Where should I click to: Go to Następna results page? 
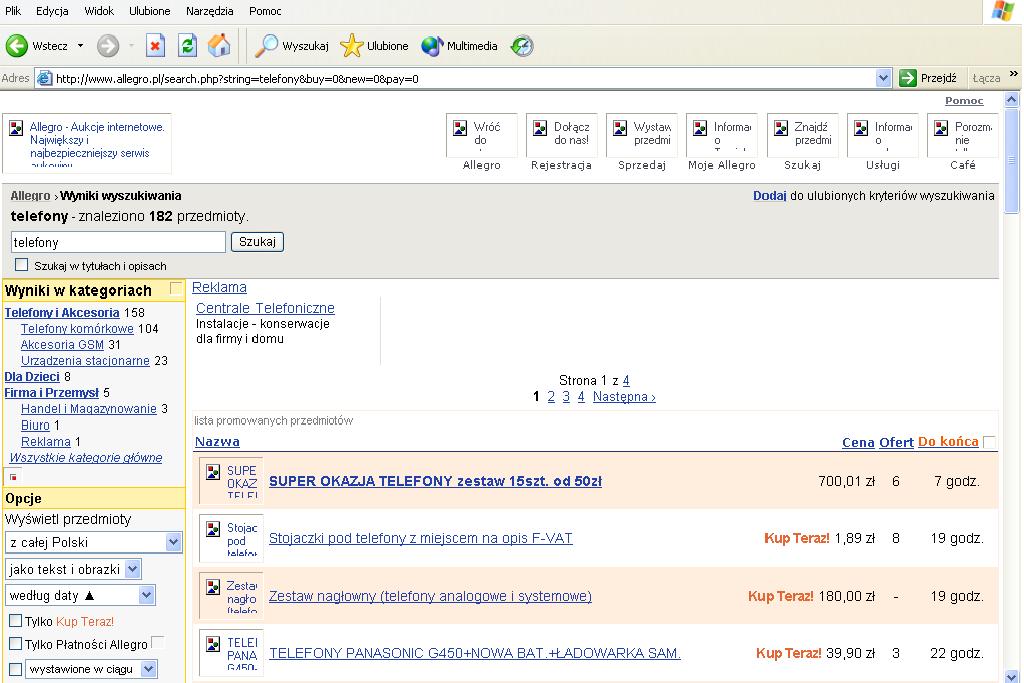point(624,396)
